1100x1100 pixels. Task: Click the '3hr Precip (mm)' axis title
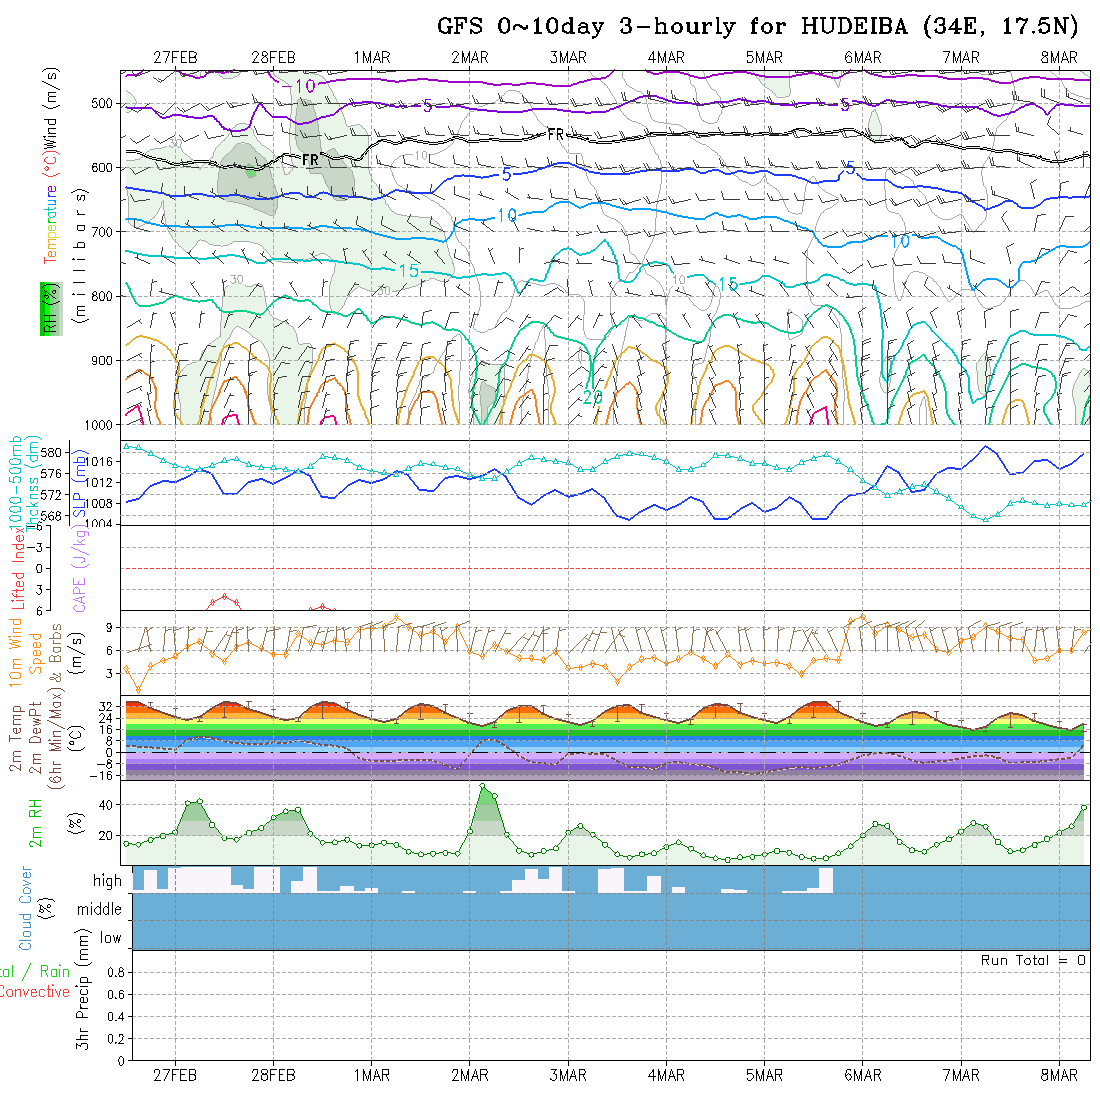83,1005
